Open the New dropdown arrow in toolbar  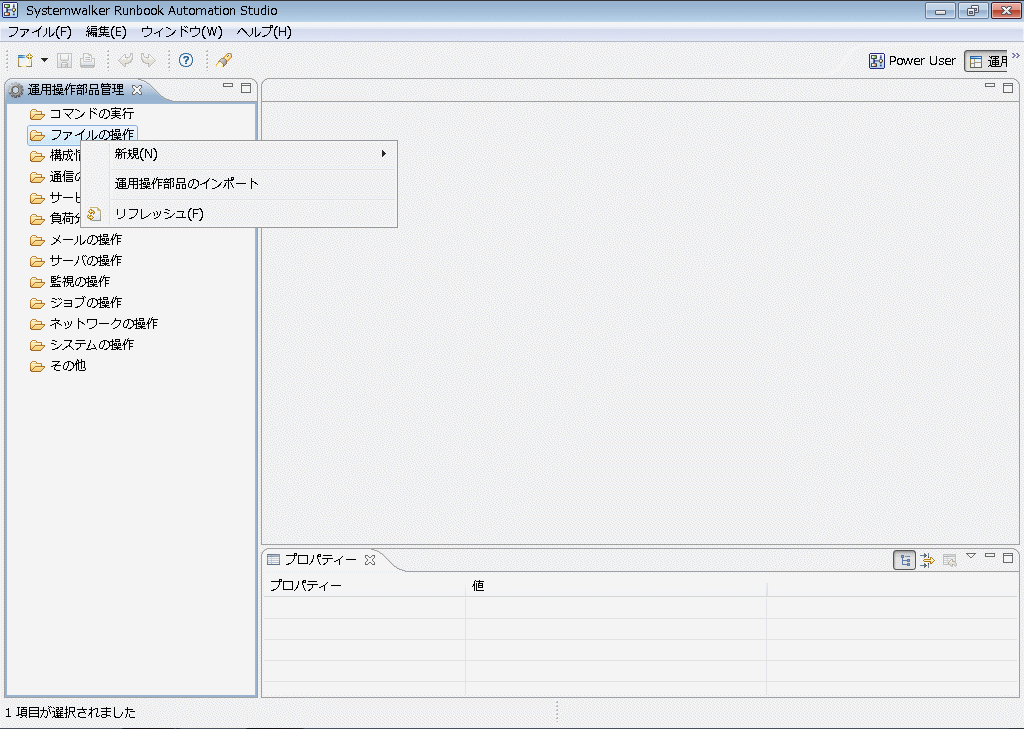coord(44,60)
